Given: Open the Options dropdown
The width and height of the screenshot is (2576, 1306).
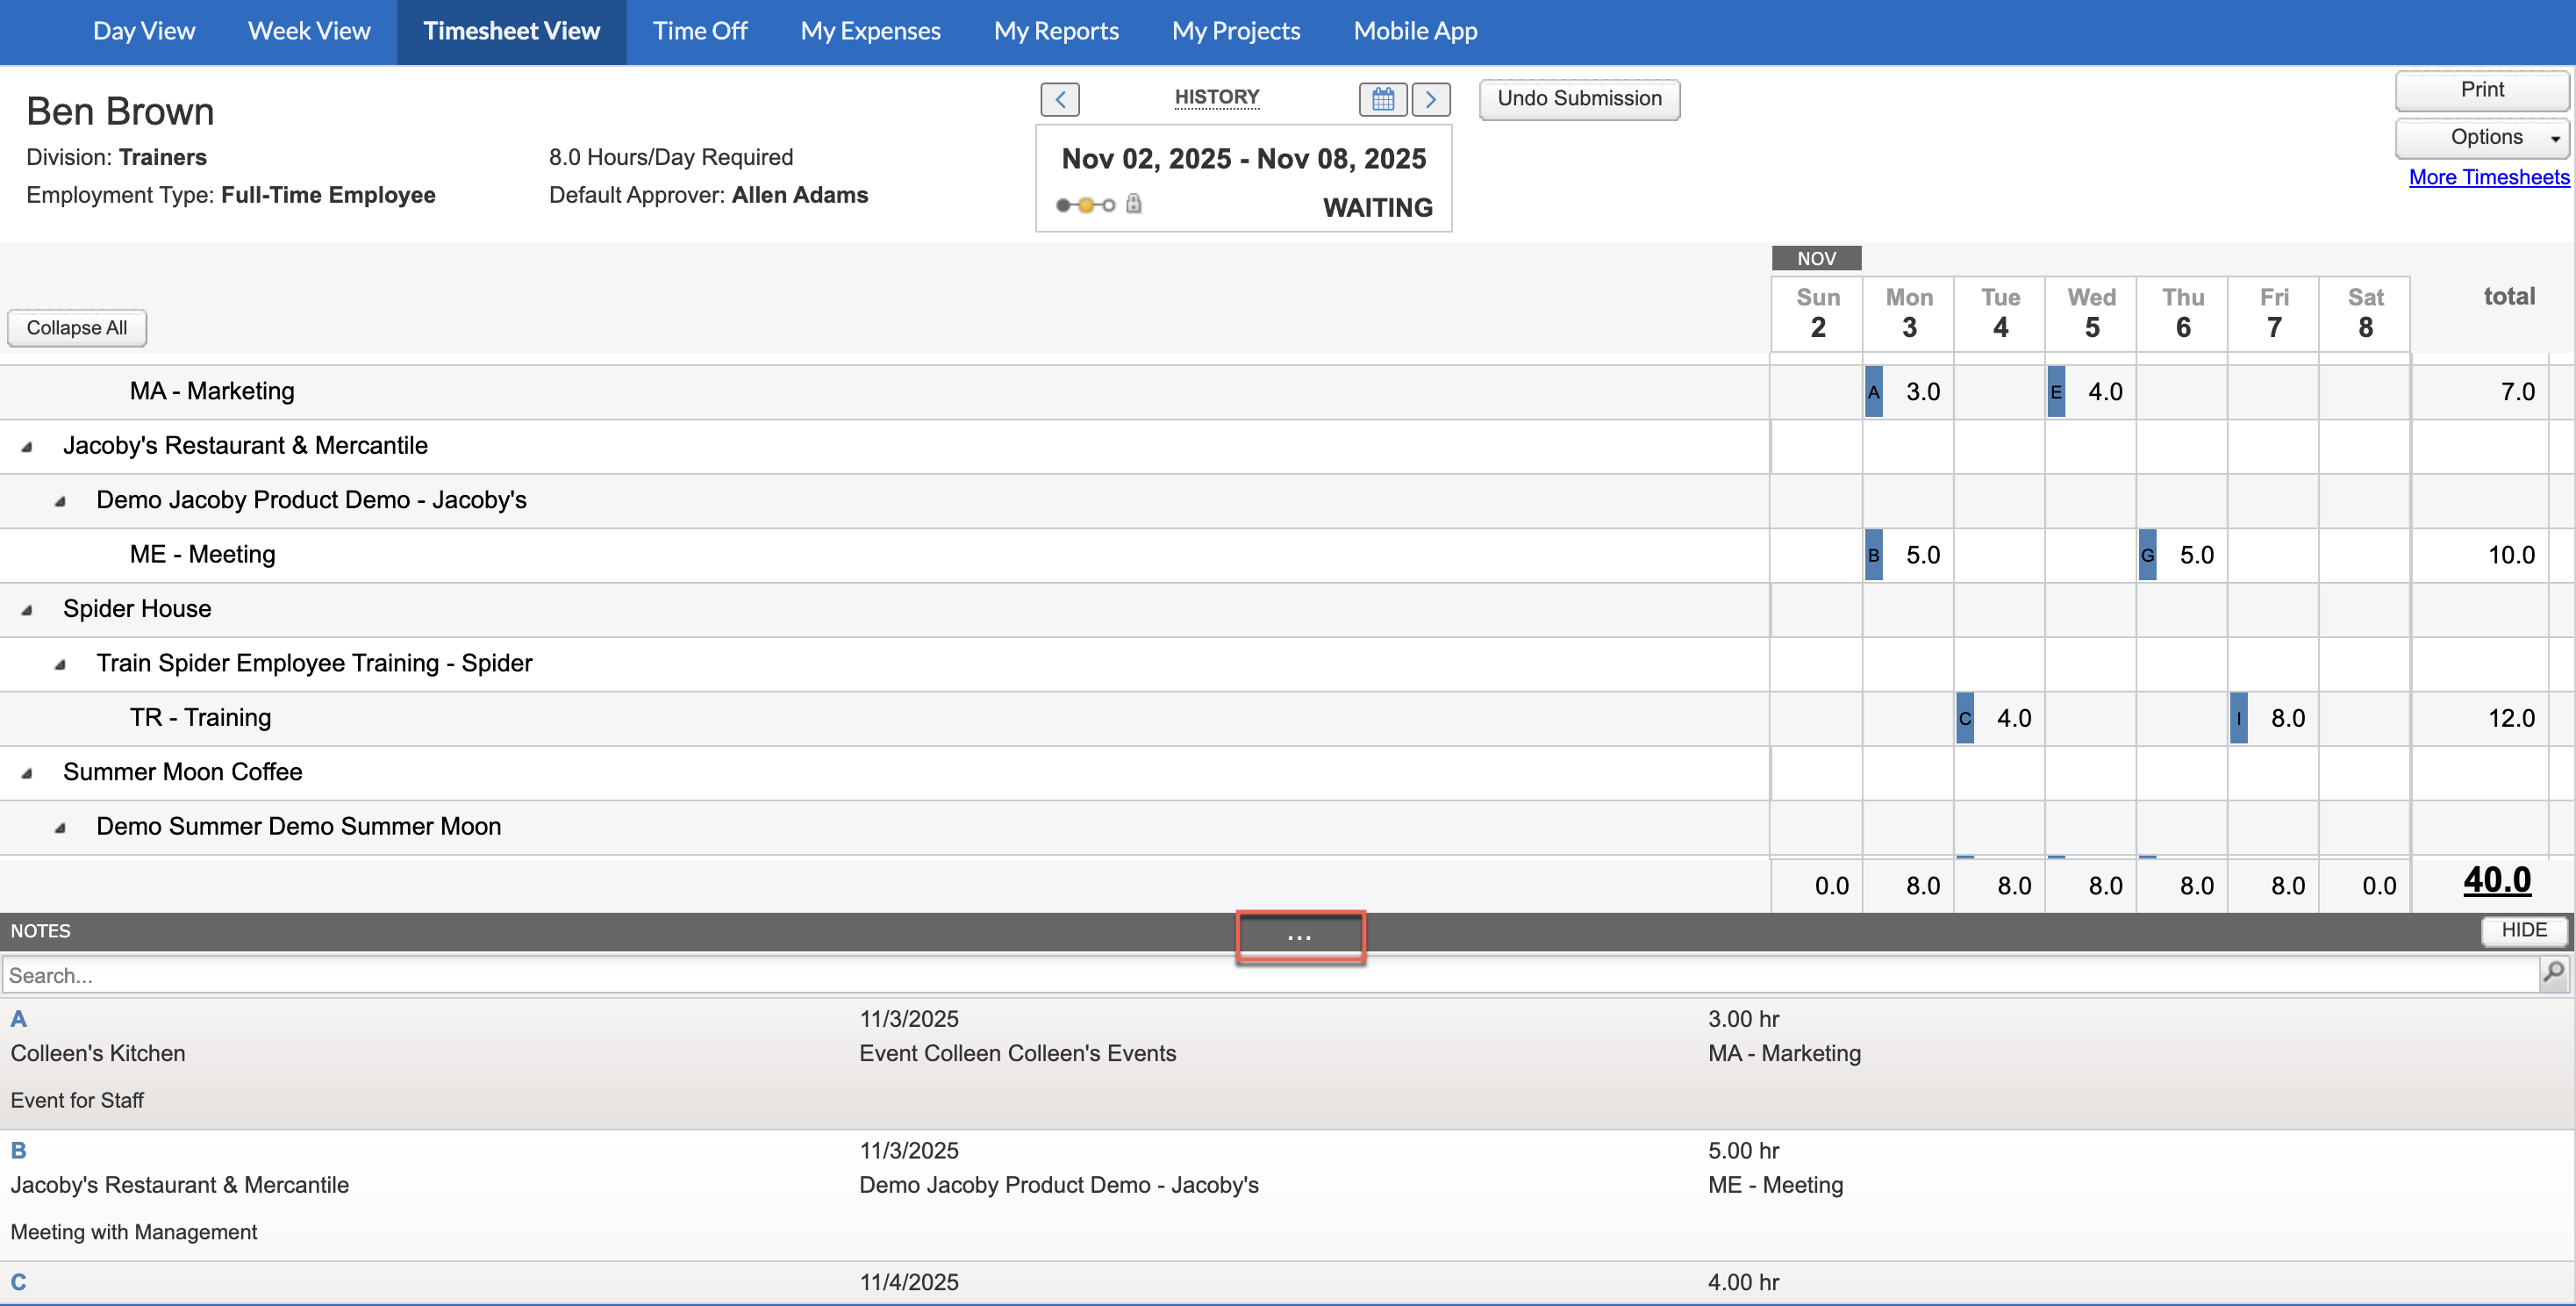Looking at the screenshot, I should pyautogui.click(x=2483, y=138).
